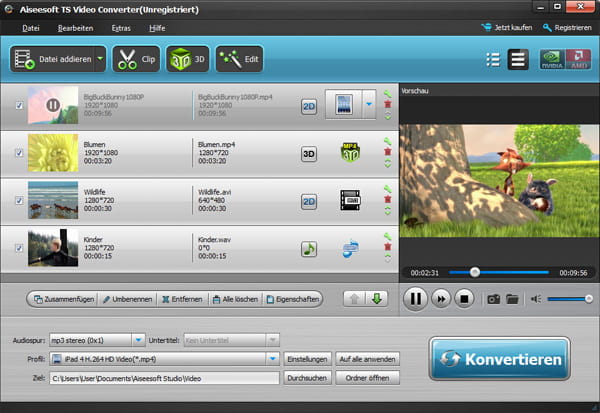Fast forward the preview
The image size is (600, 413).
point(441,299)
